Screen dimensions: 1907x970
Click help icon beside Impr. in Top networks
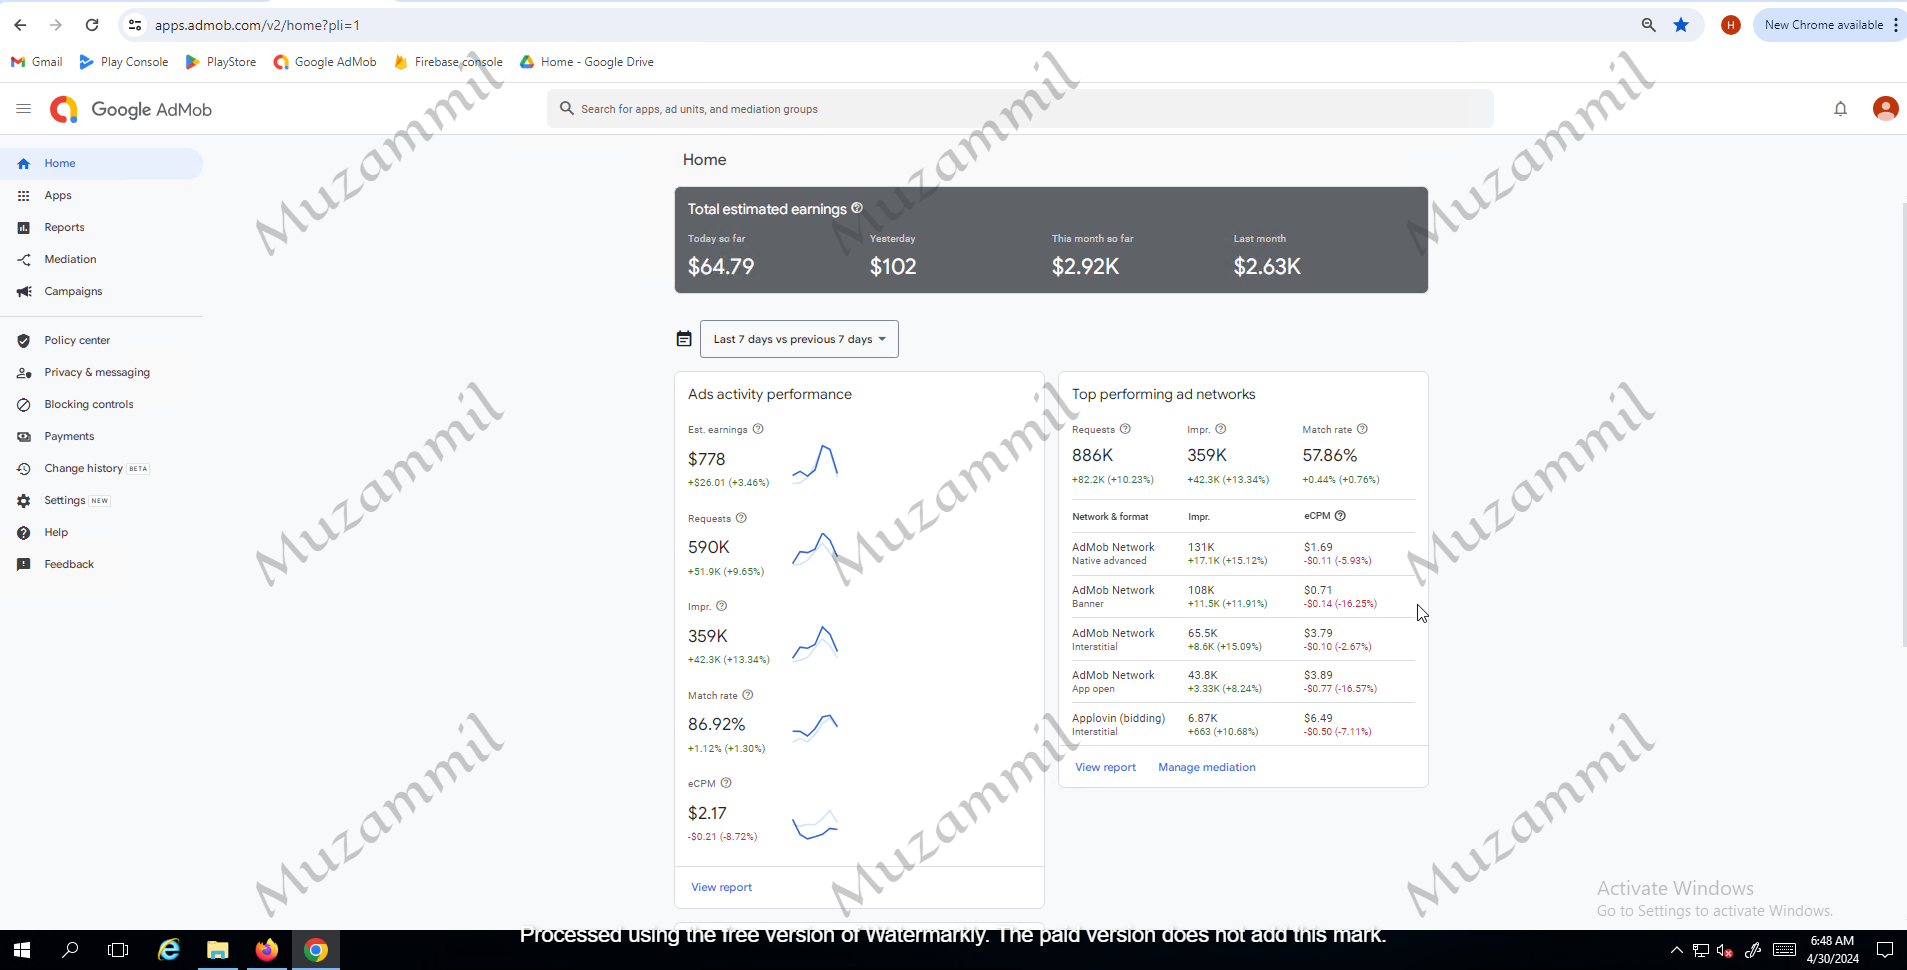1220,429
